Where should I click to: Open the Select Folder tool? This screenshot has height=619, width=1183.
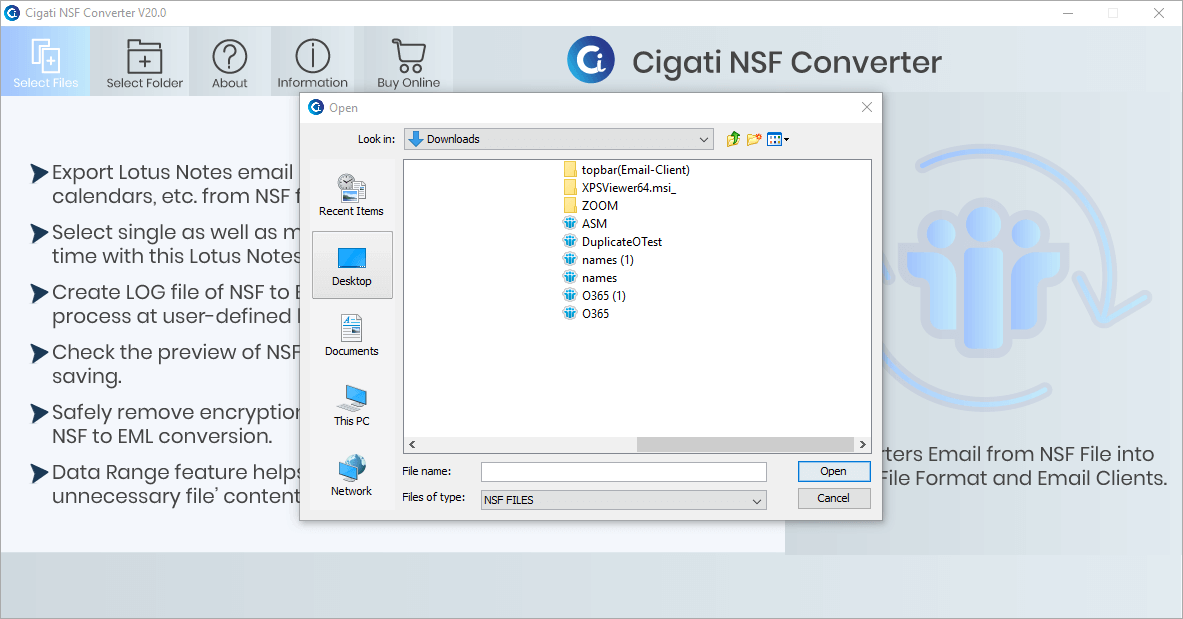pyautogui.click(x=144, y=61)
